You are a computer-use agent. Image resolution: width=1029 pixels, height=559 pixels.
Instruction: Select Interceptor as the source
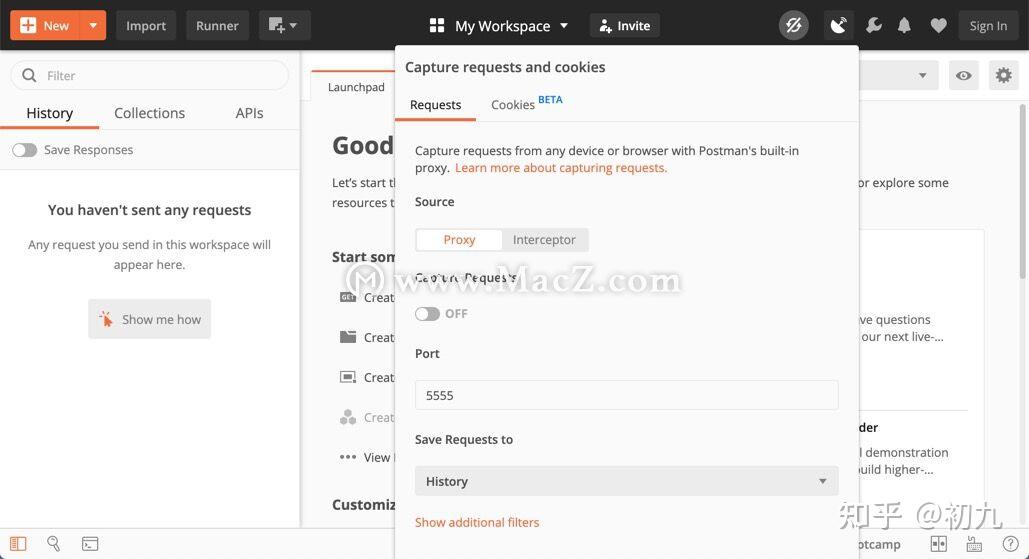pos(544,239)
